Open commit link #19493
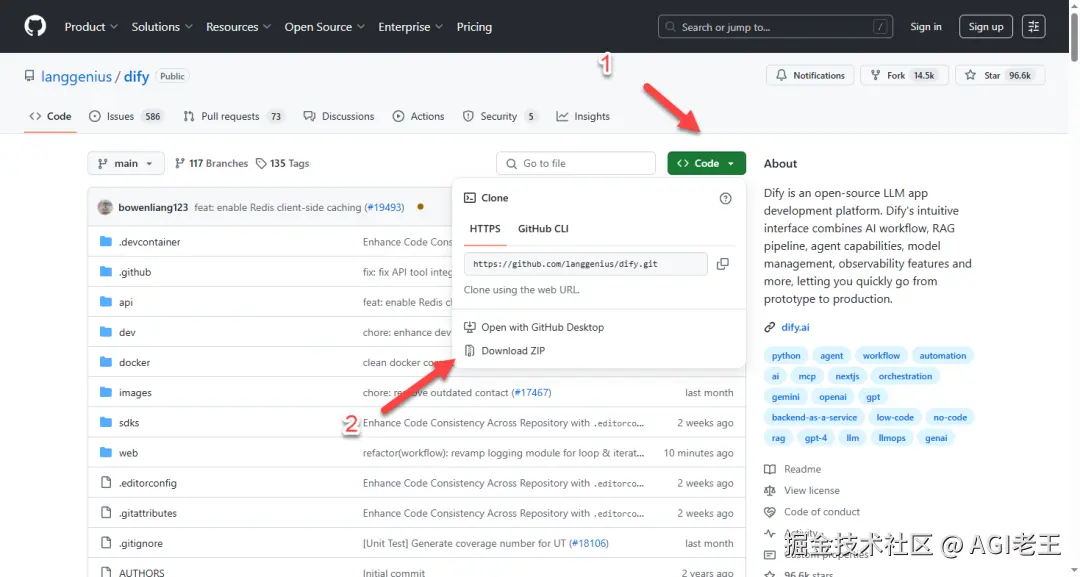This screenshot has height=577, width=1080. tap(384, 207)
